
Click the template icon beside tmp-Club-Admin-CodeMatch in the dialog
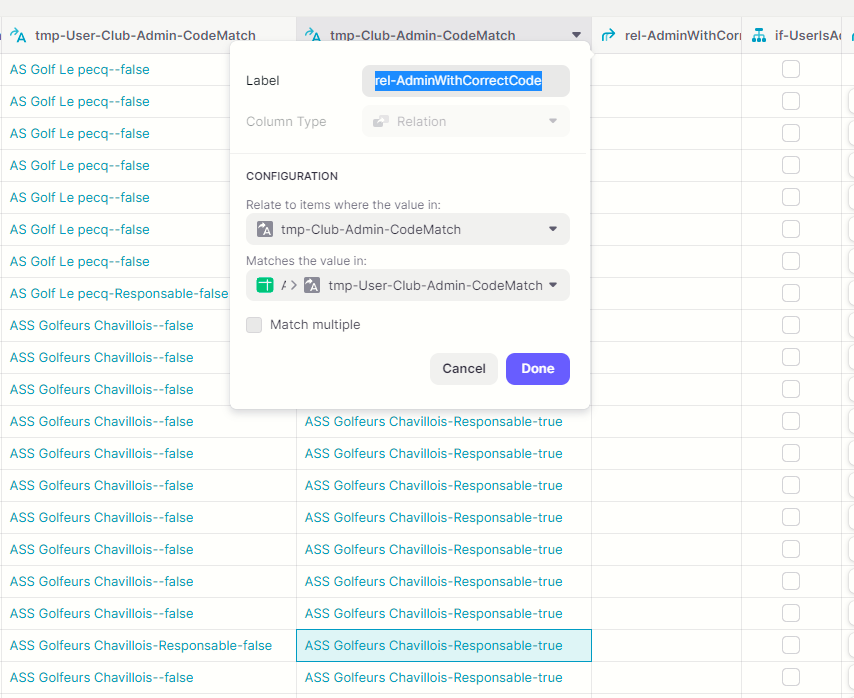pos(265,229)
